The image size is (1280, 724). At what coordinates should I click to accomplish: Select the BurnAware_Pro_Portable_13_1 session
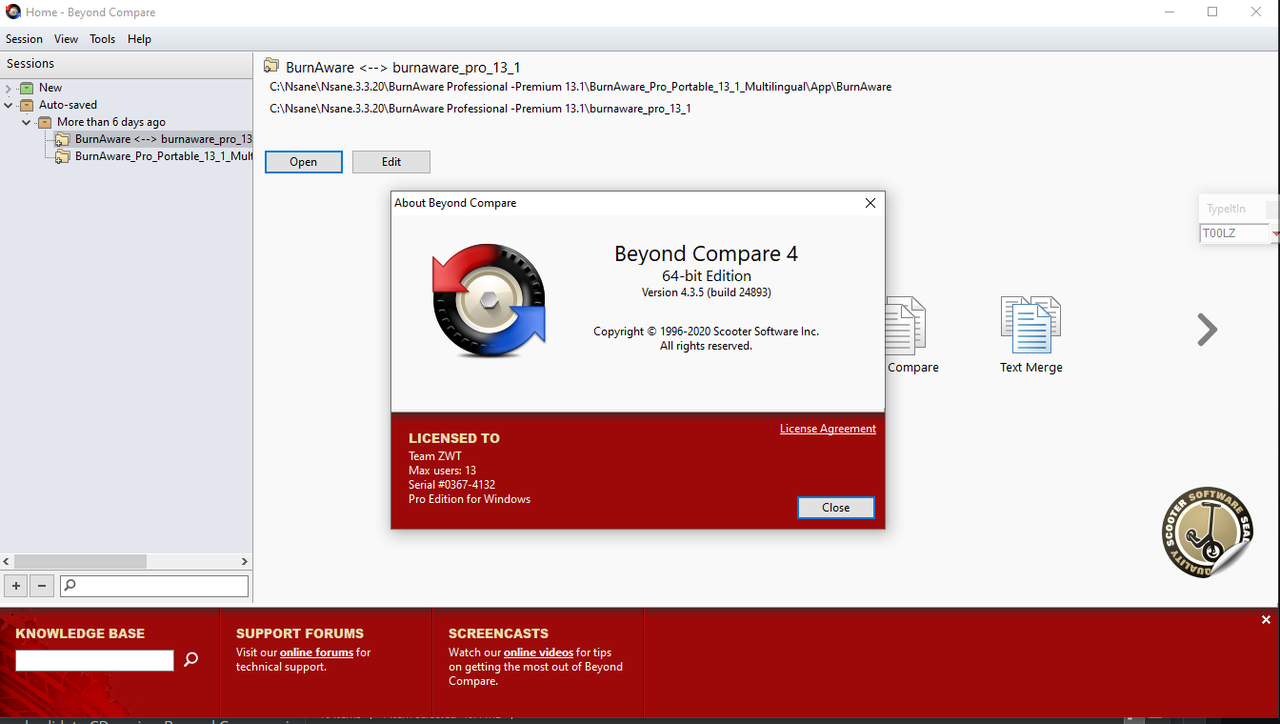163,156
